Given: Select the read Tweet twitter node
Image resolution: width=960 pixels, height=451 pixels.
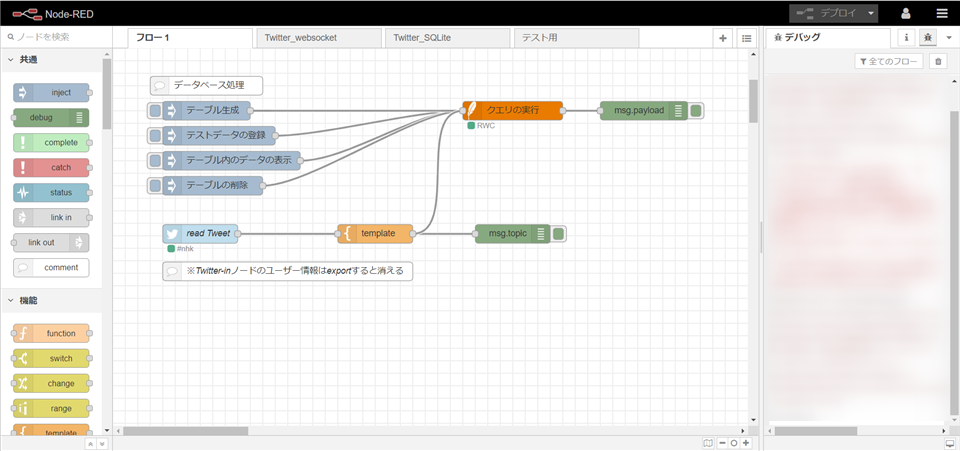Looking at the screenshot, I should (200, 234).
